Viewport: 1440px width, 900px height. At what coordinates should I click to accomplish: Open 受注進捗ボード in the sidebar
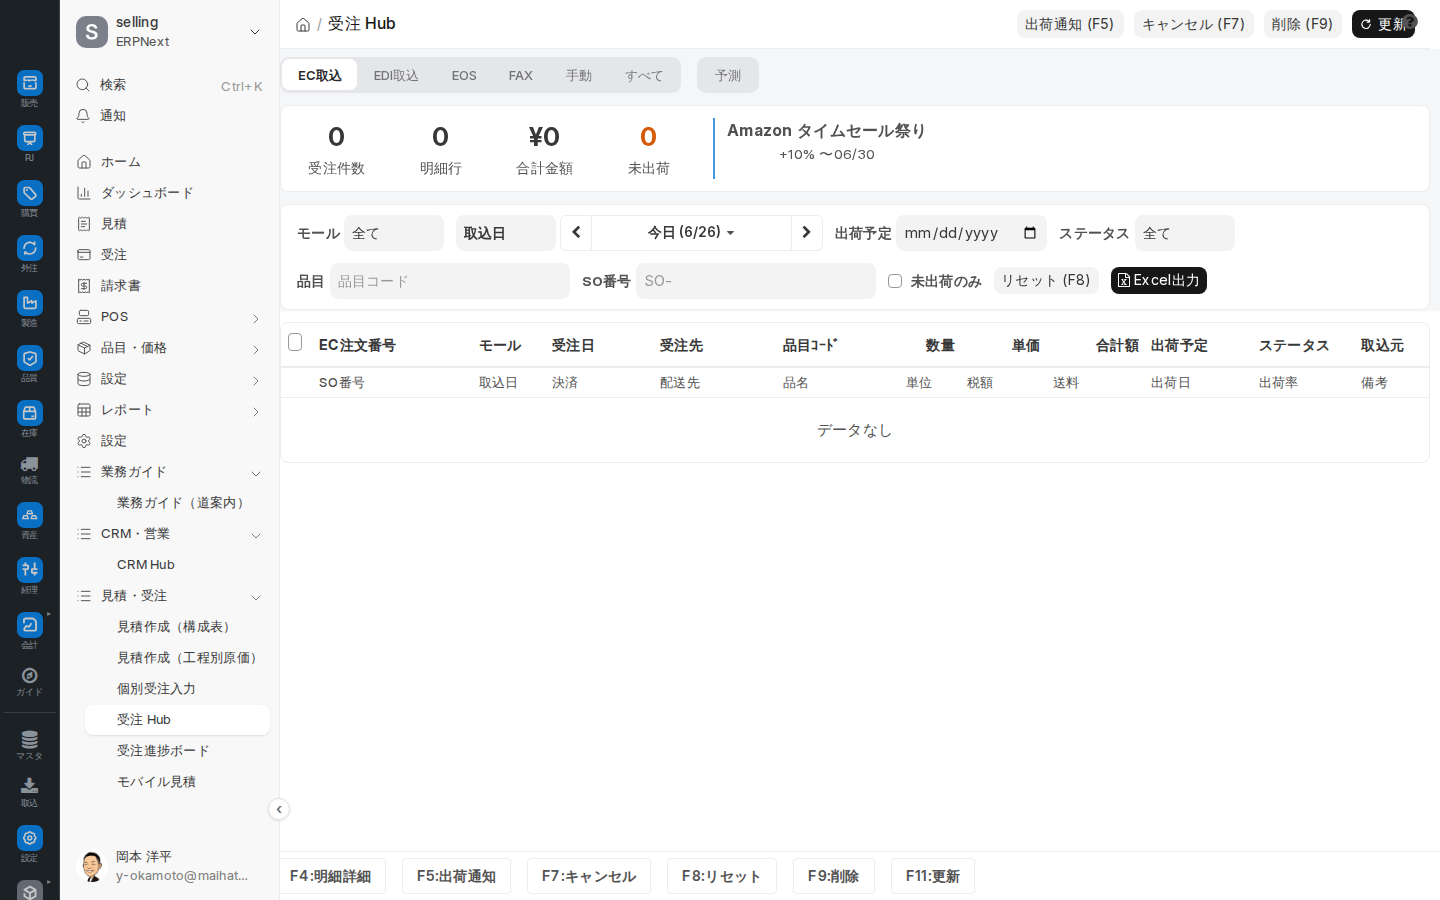[177, 751]
